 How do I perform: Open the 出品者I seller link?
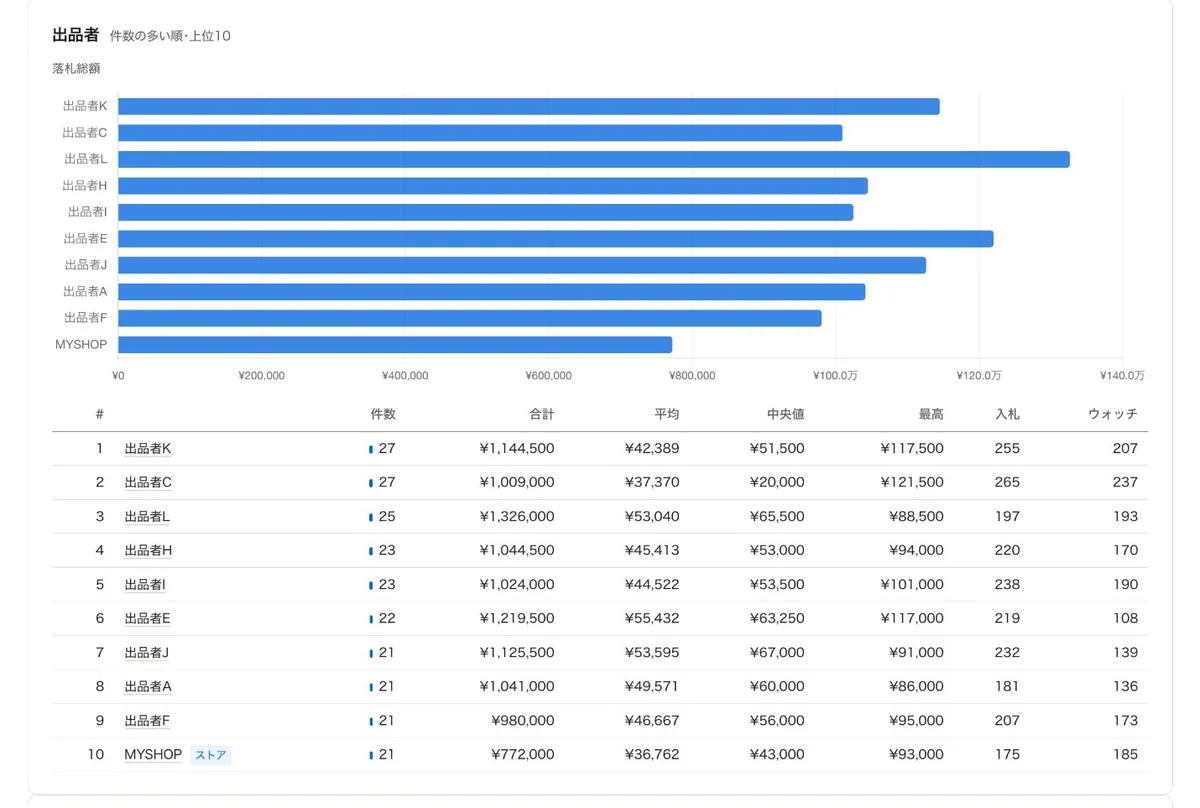tap(145, 585)
